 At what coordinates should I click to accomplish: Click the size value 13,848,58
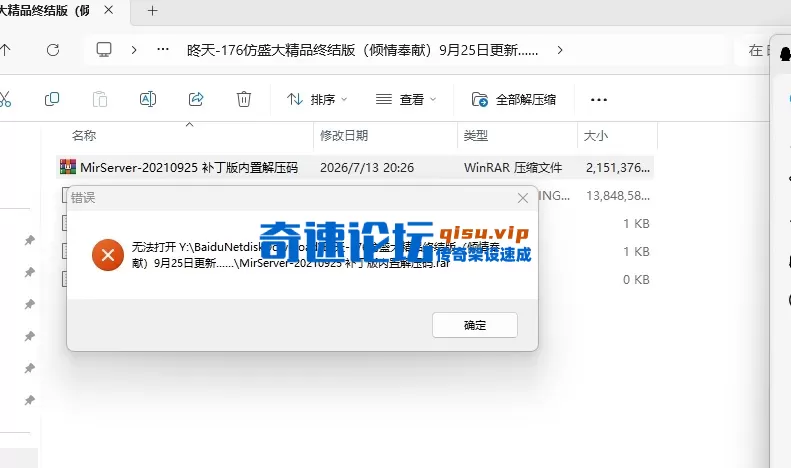click(x=617, y=196)
